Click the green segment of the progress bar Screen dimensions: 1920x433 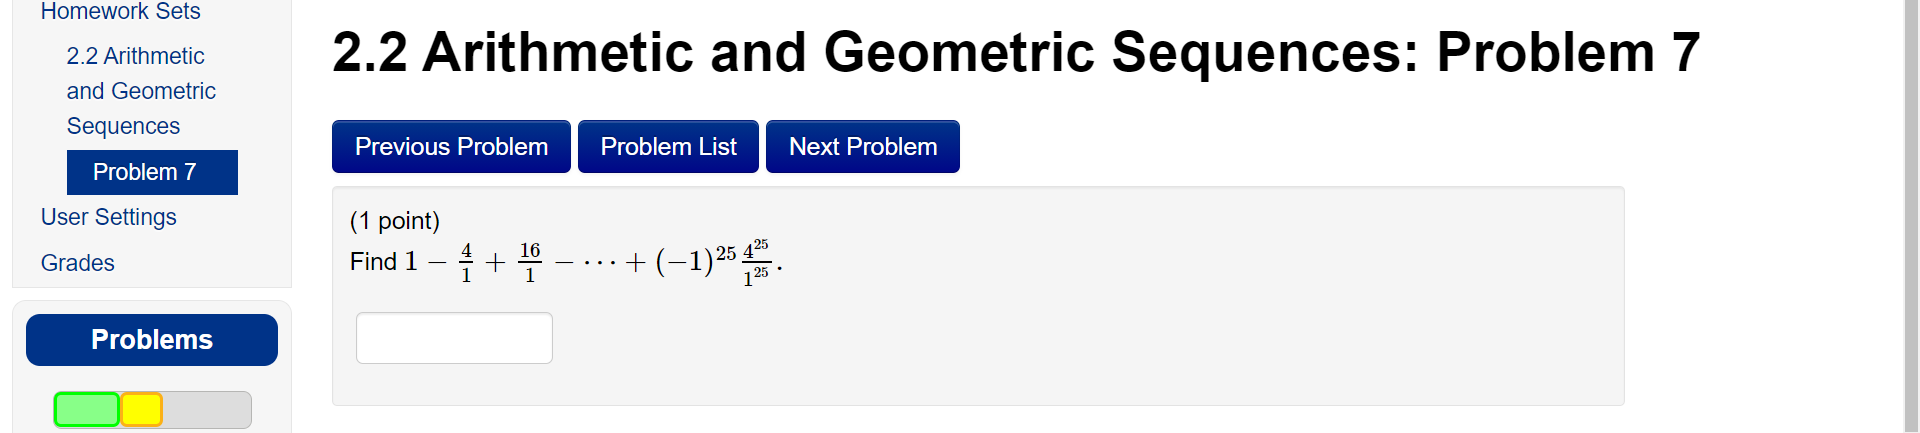pyautogui.click(x=86, y=410)
